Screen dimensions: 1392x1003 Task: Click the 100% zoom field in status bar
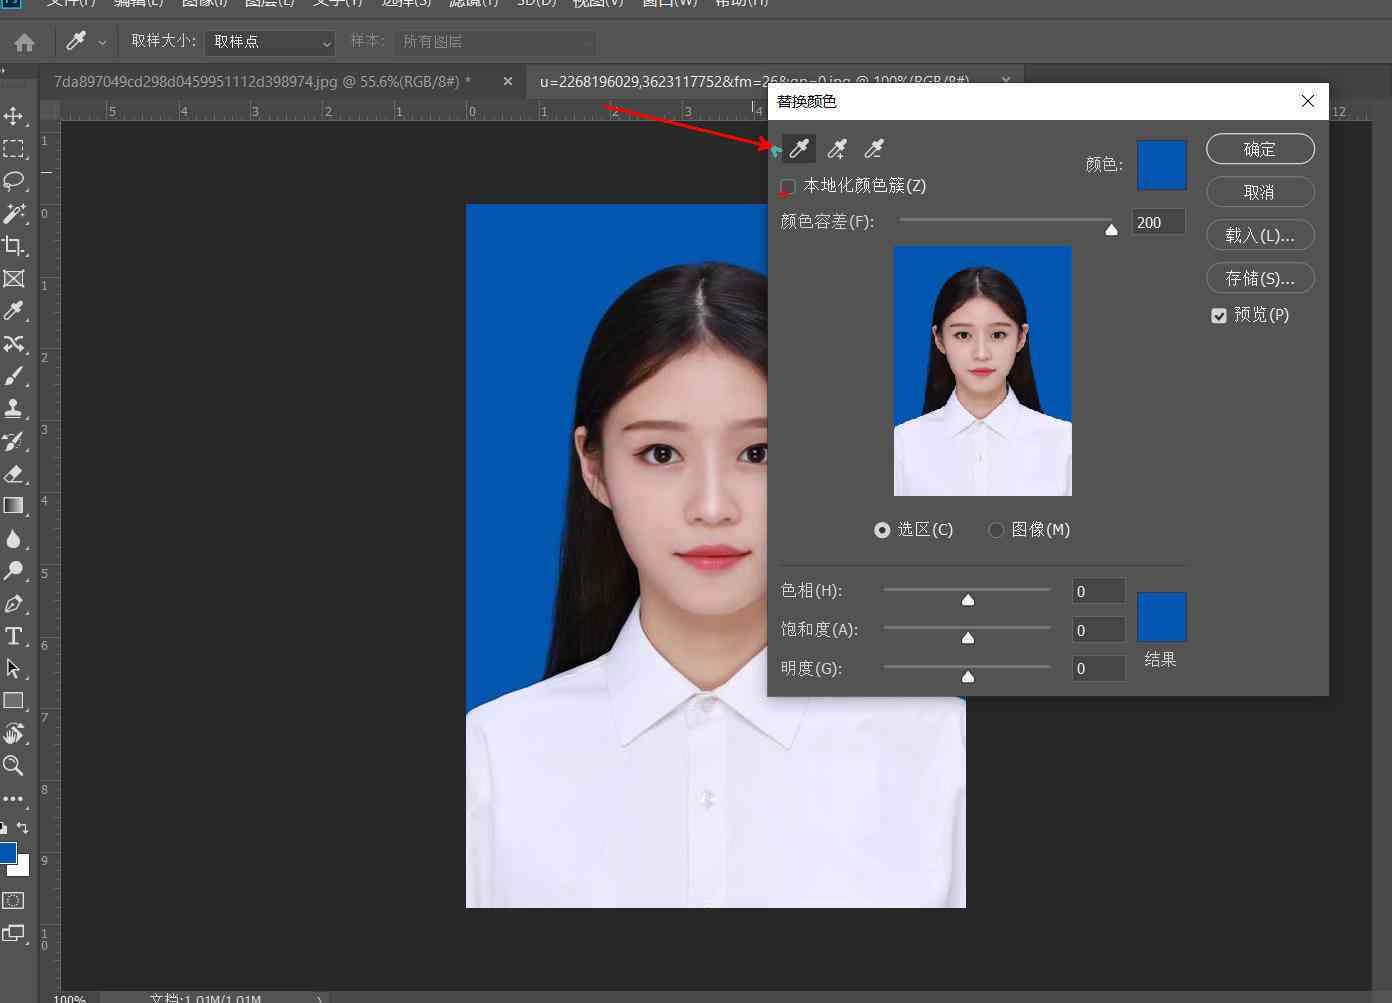point(70,998)
